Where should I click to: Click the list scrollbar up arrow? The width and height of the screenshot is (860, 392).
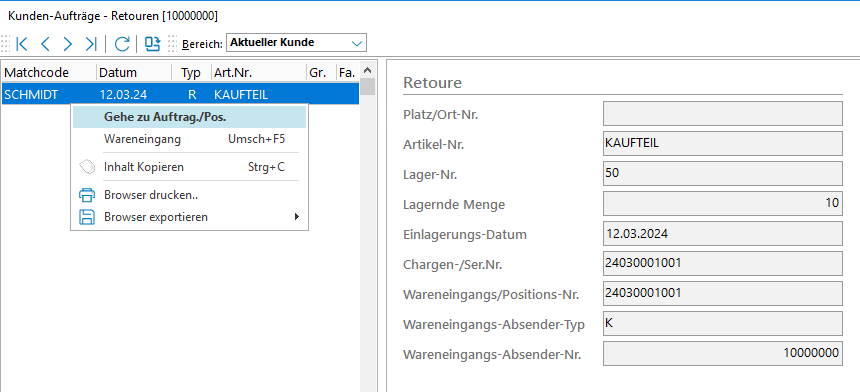(x=368, y=70)
